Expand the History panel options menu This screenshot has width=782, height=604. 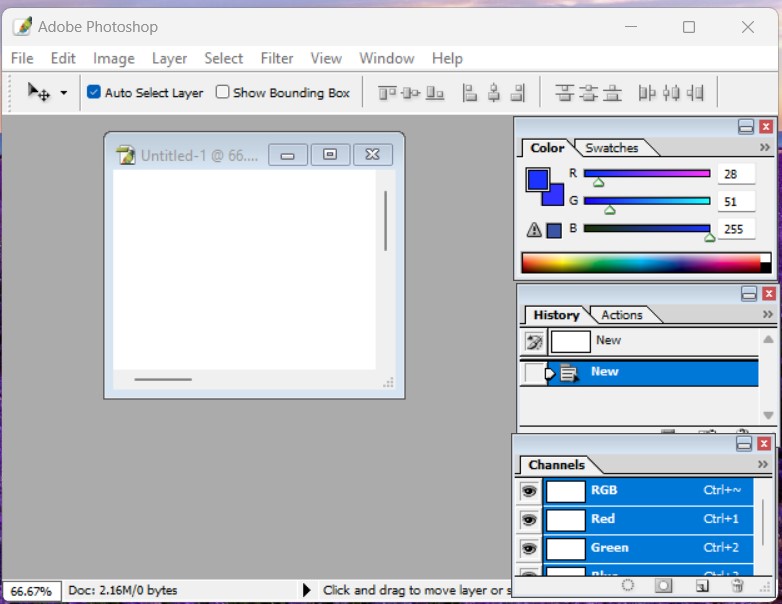(767, 315)
